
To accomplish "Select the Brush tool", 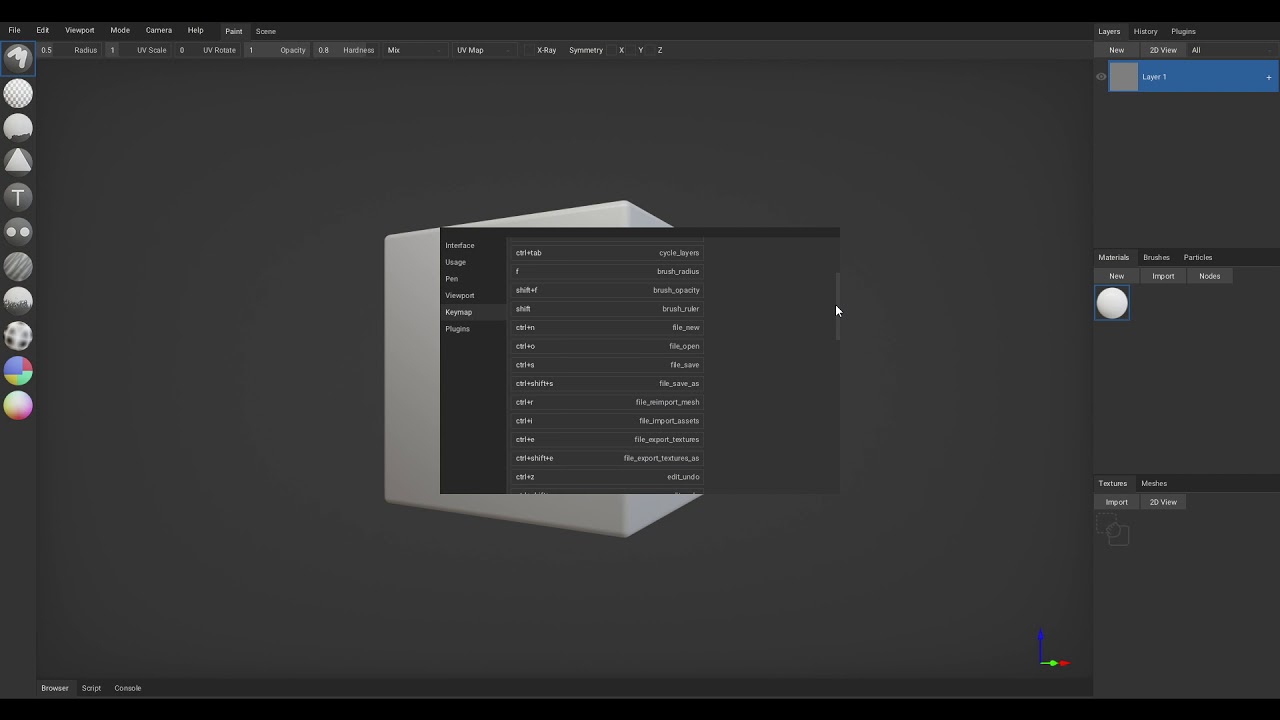I will 18,59.
